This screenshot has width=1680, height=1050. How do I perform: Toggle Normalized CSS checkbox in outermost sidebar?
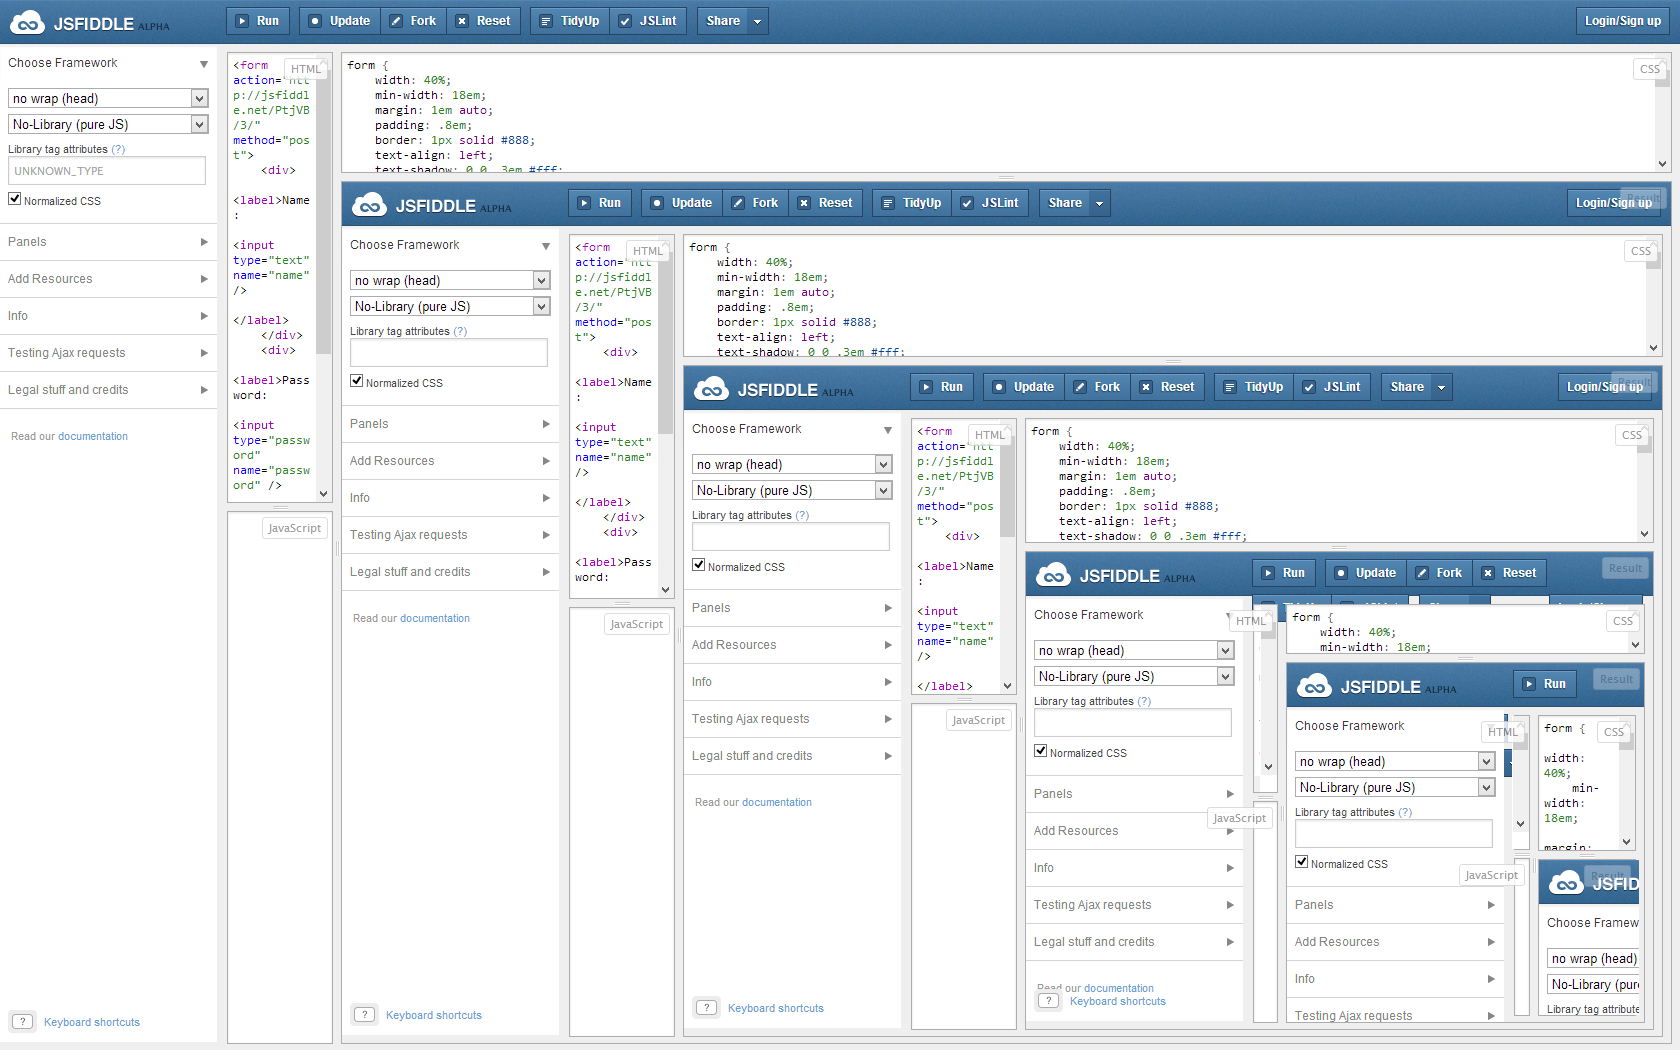(x=15, y=199)
